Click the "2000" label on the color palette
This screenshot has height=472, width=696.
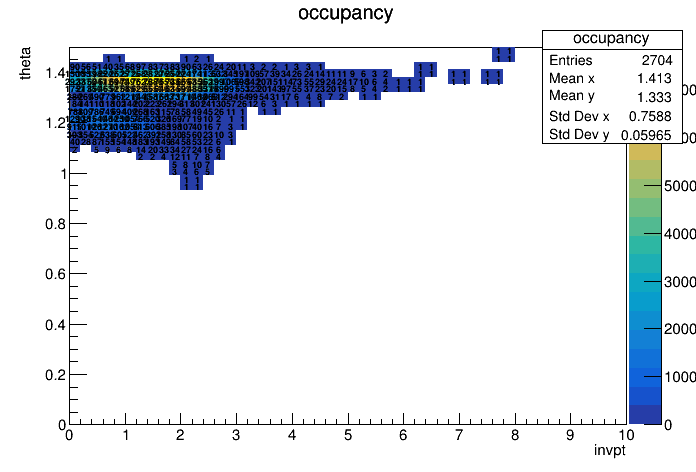coord(680,329)
